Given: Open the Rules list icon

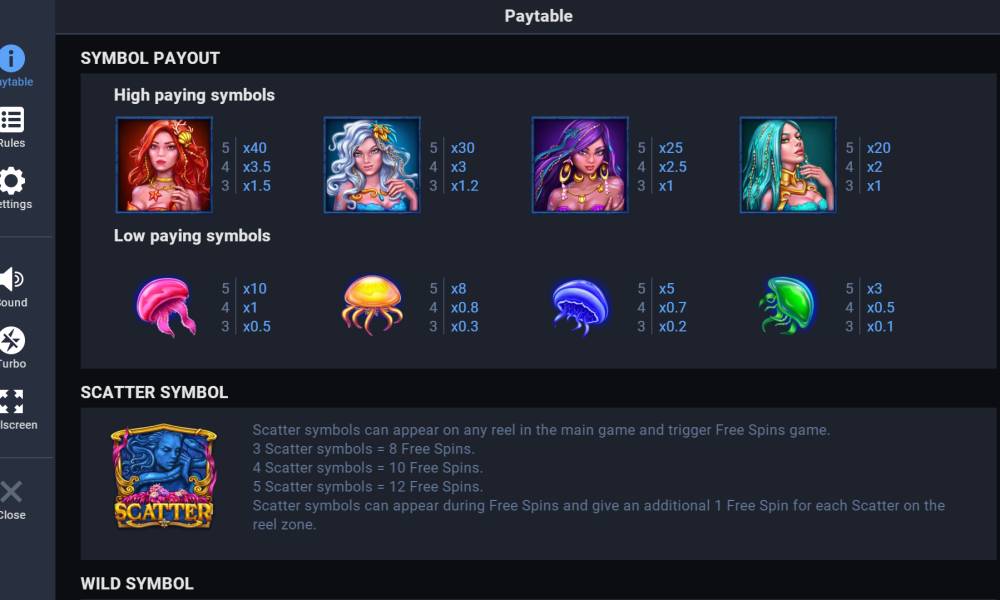Looking at the screenshot, I should click(12, 120).
